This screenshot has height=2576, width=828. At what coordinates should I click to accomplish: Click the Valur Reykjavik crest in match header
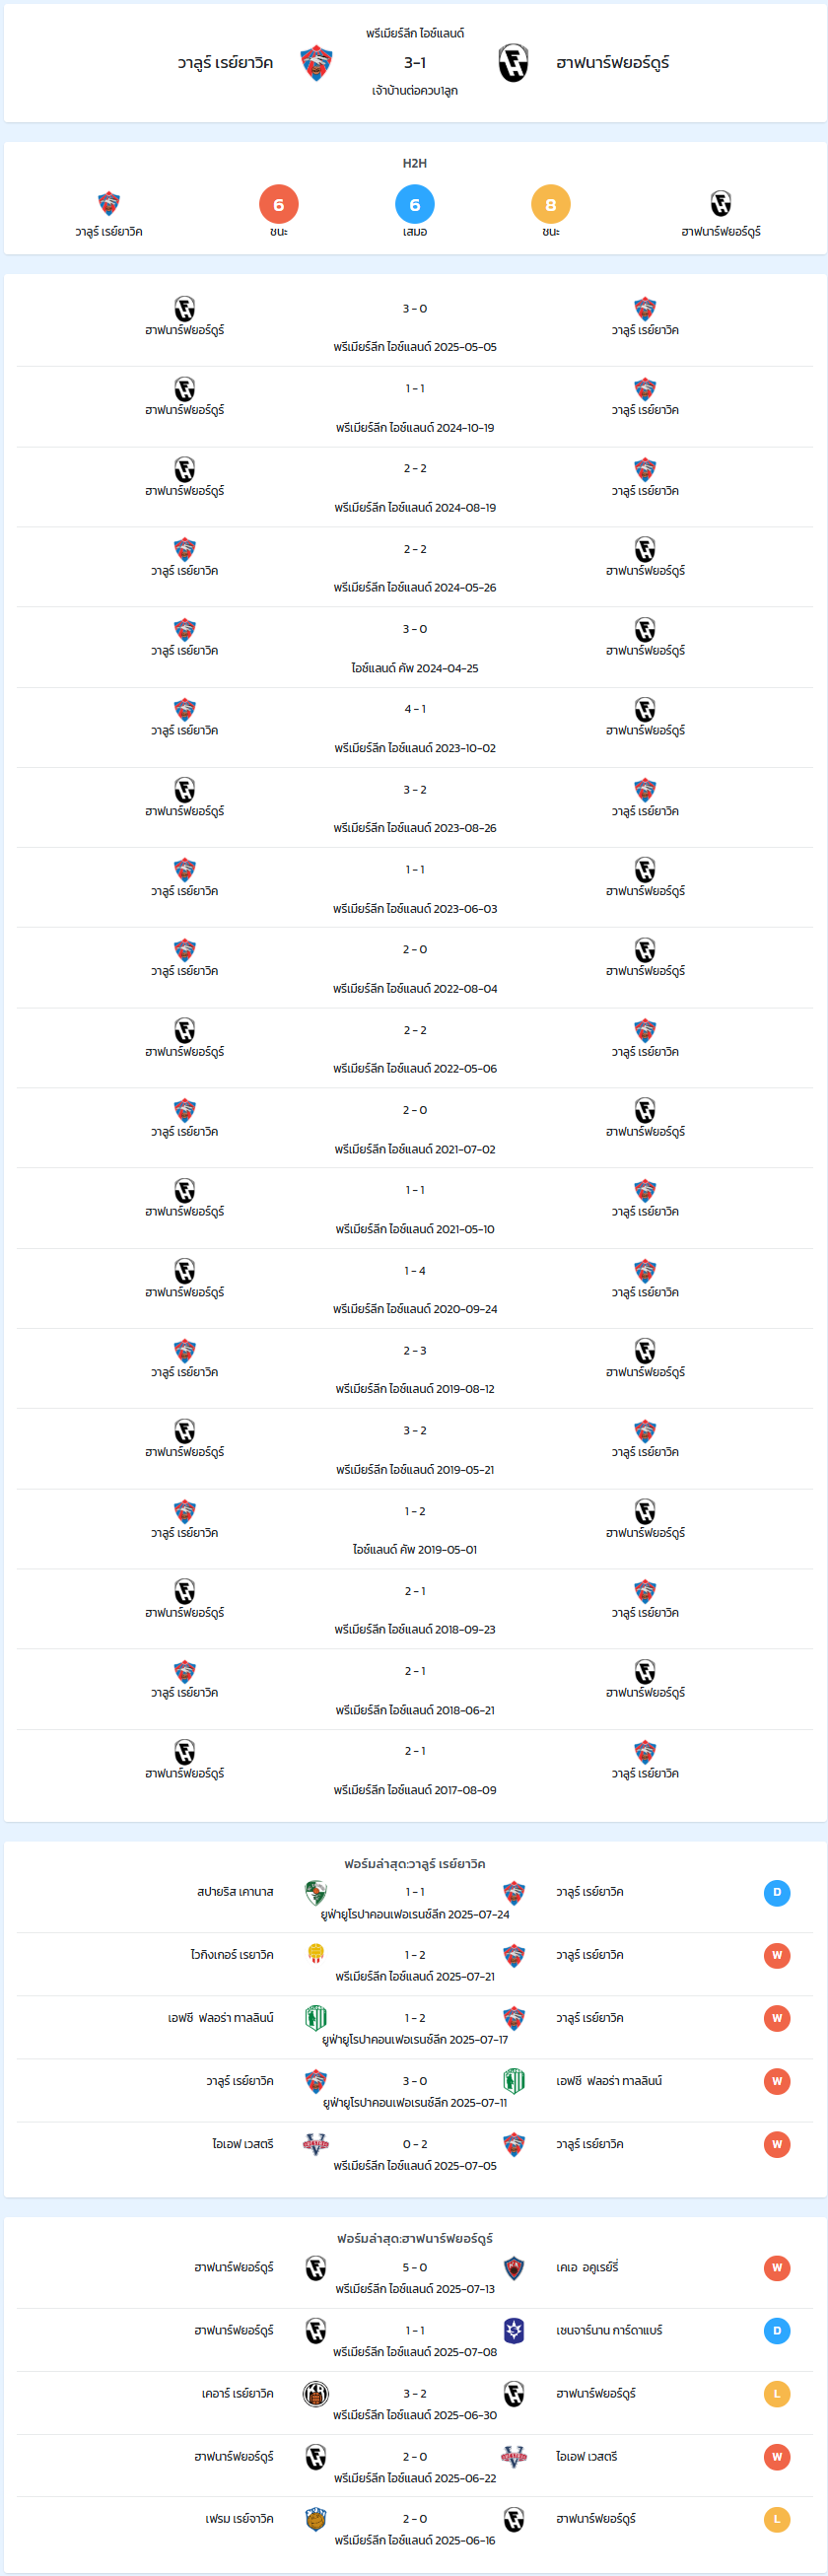tap(316, 63)
